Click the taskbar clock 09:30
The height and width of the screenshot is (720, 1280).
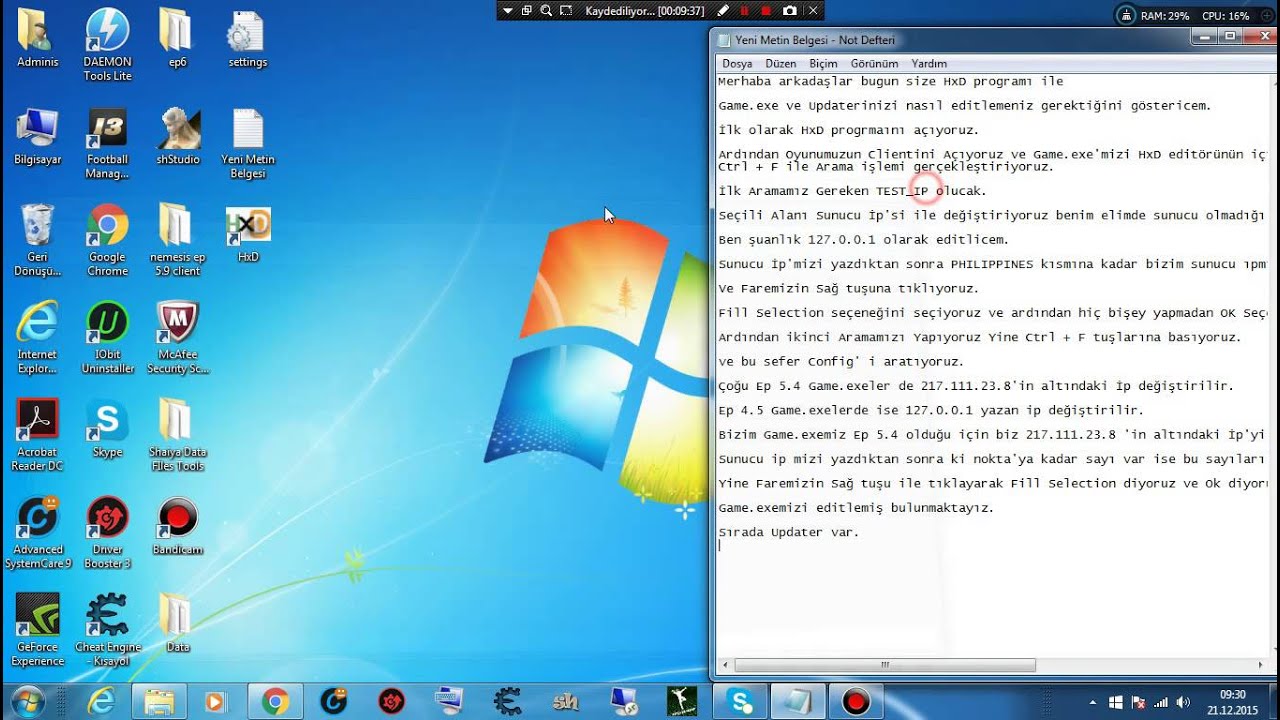tap(1233, 702)
